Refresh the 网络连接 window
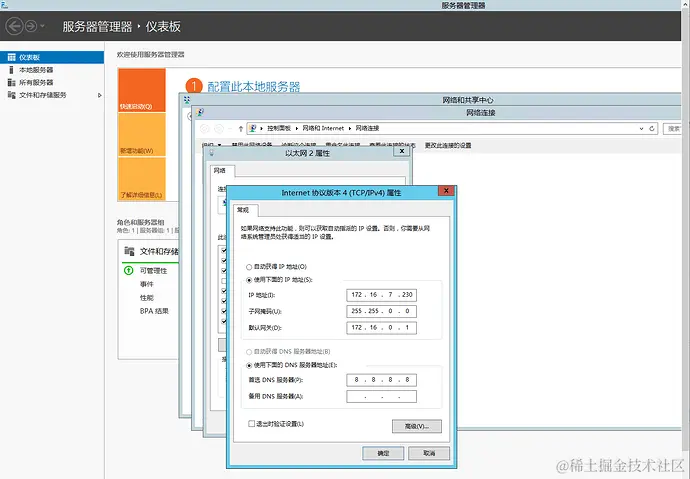Image resolution: width=690 pixels, height=479 pixels. 652,128
